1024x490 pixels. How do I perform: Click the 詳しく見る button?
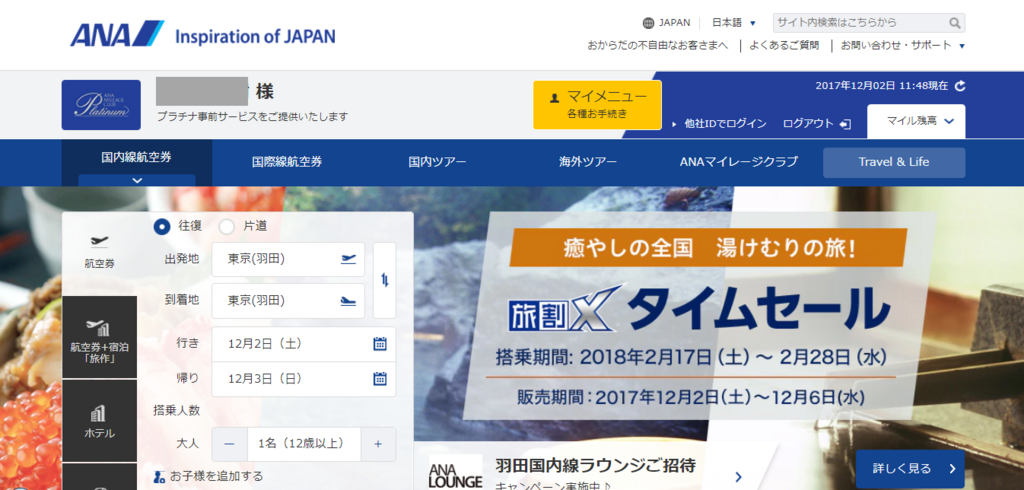pos(910,468)
